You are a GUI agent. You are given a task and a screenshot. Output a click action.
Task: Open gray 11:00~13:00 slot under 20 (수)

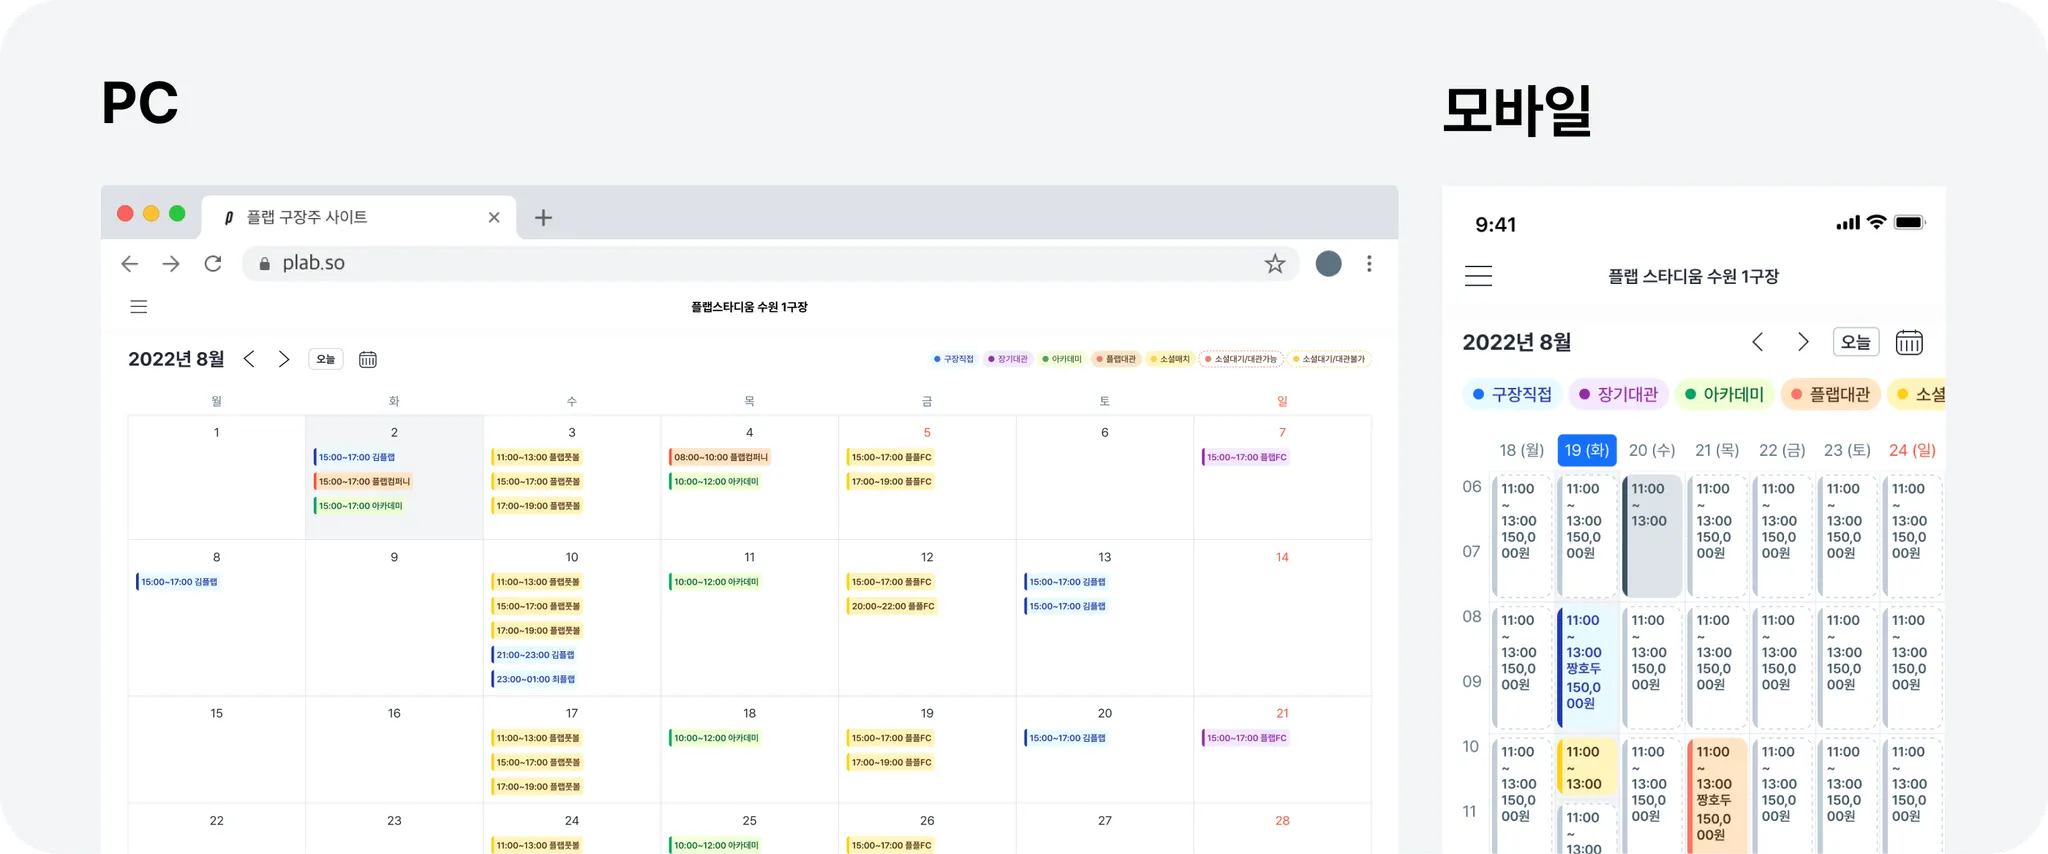click(x=1652, y=536)
